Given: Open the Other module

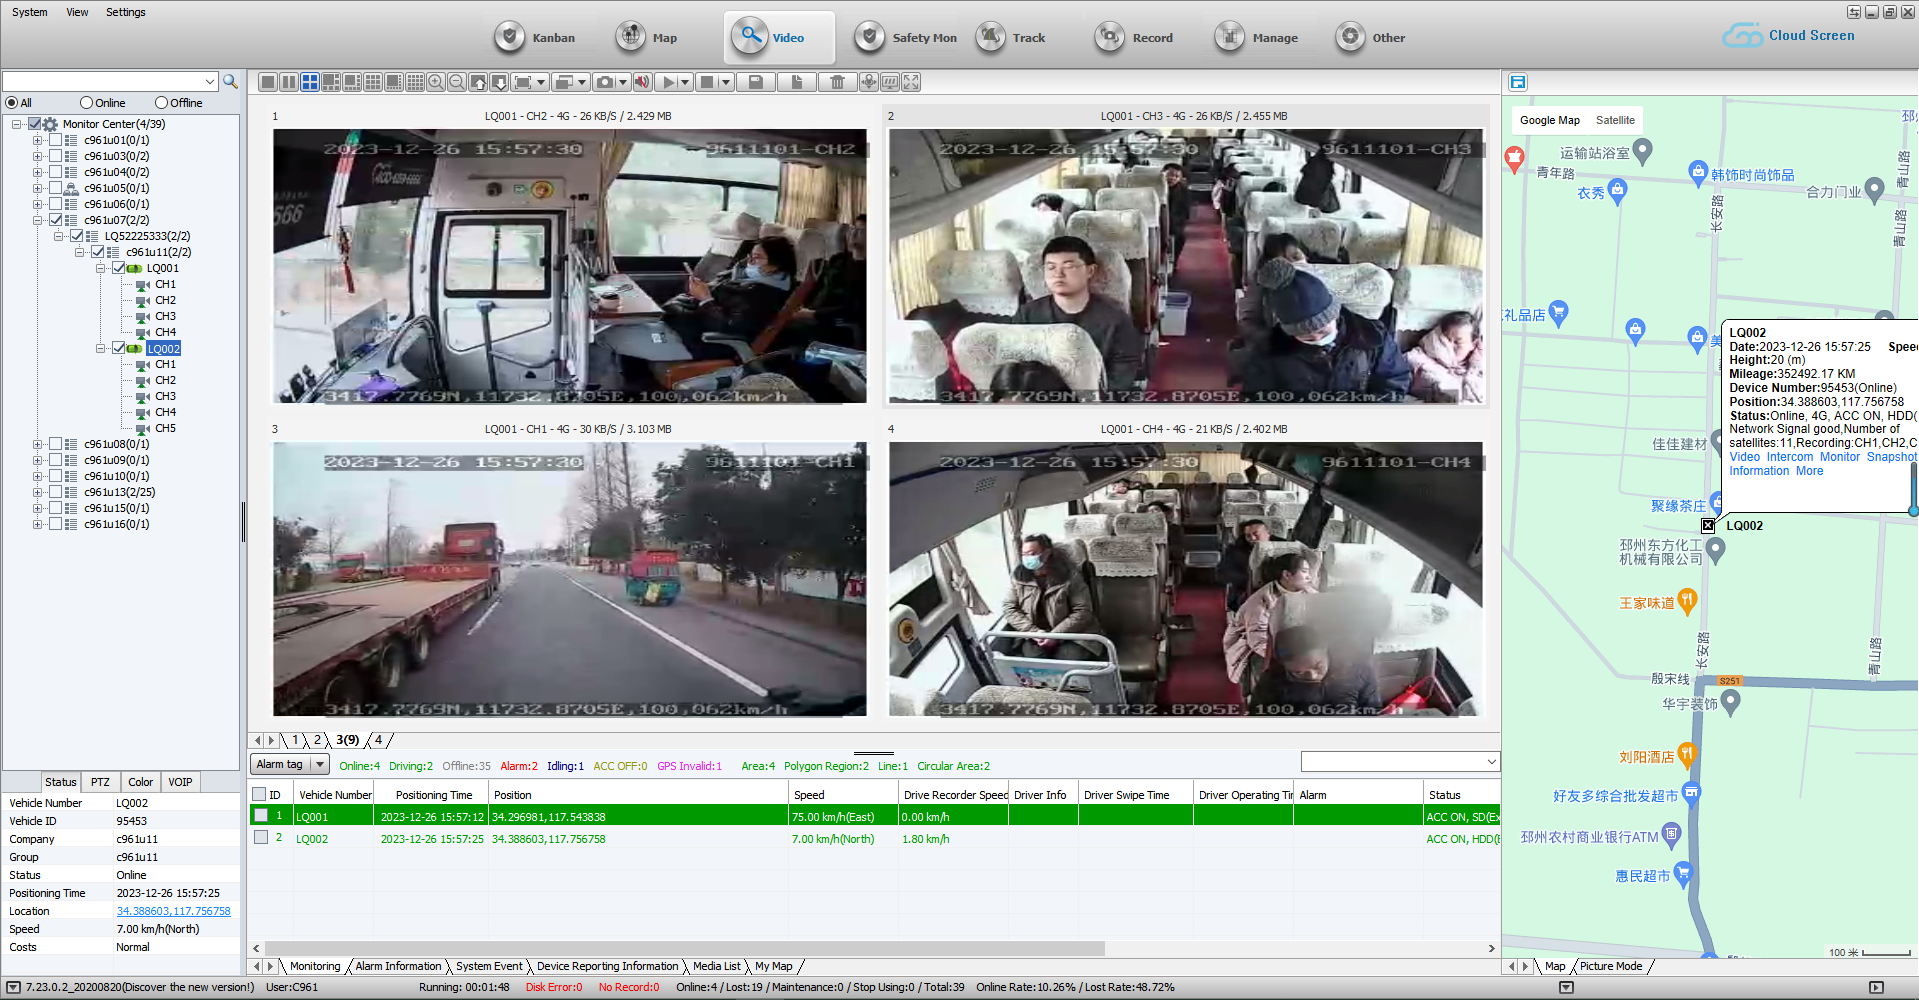Looking at the screenshot, I should click(x=1370, y=37).
